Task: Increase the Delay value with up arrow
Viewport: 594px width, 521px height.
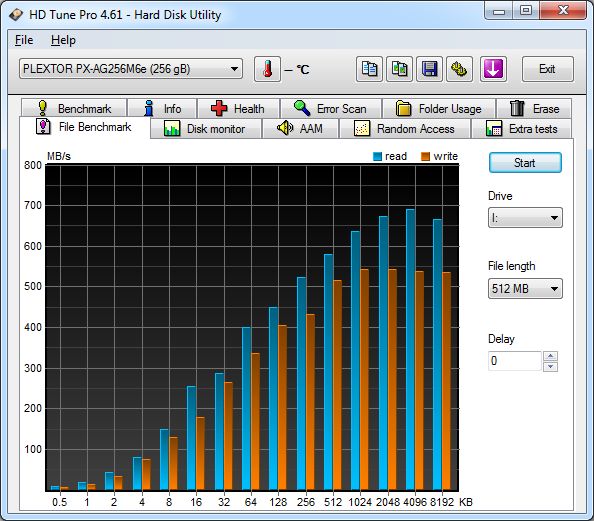Action: coord(550,356)
